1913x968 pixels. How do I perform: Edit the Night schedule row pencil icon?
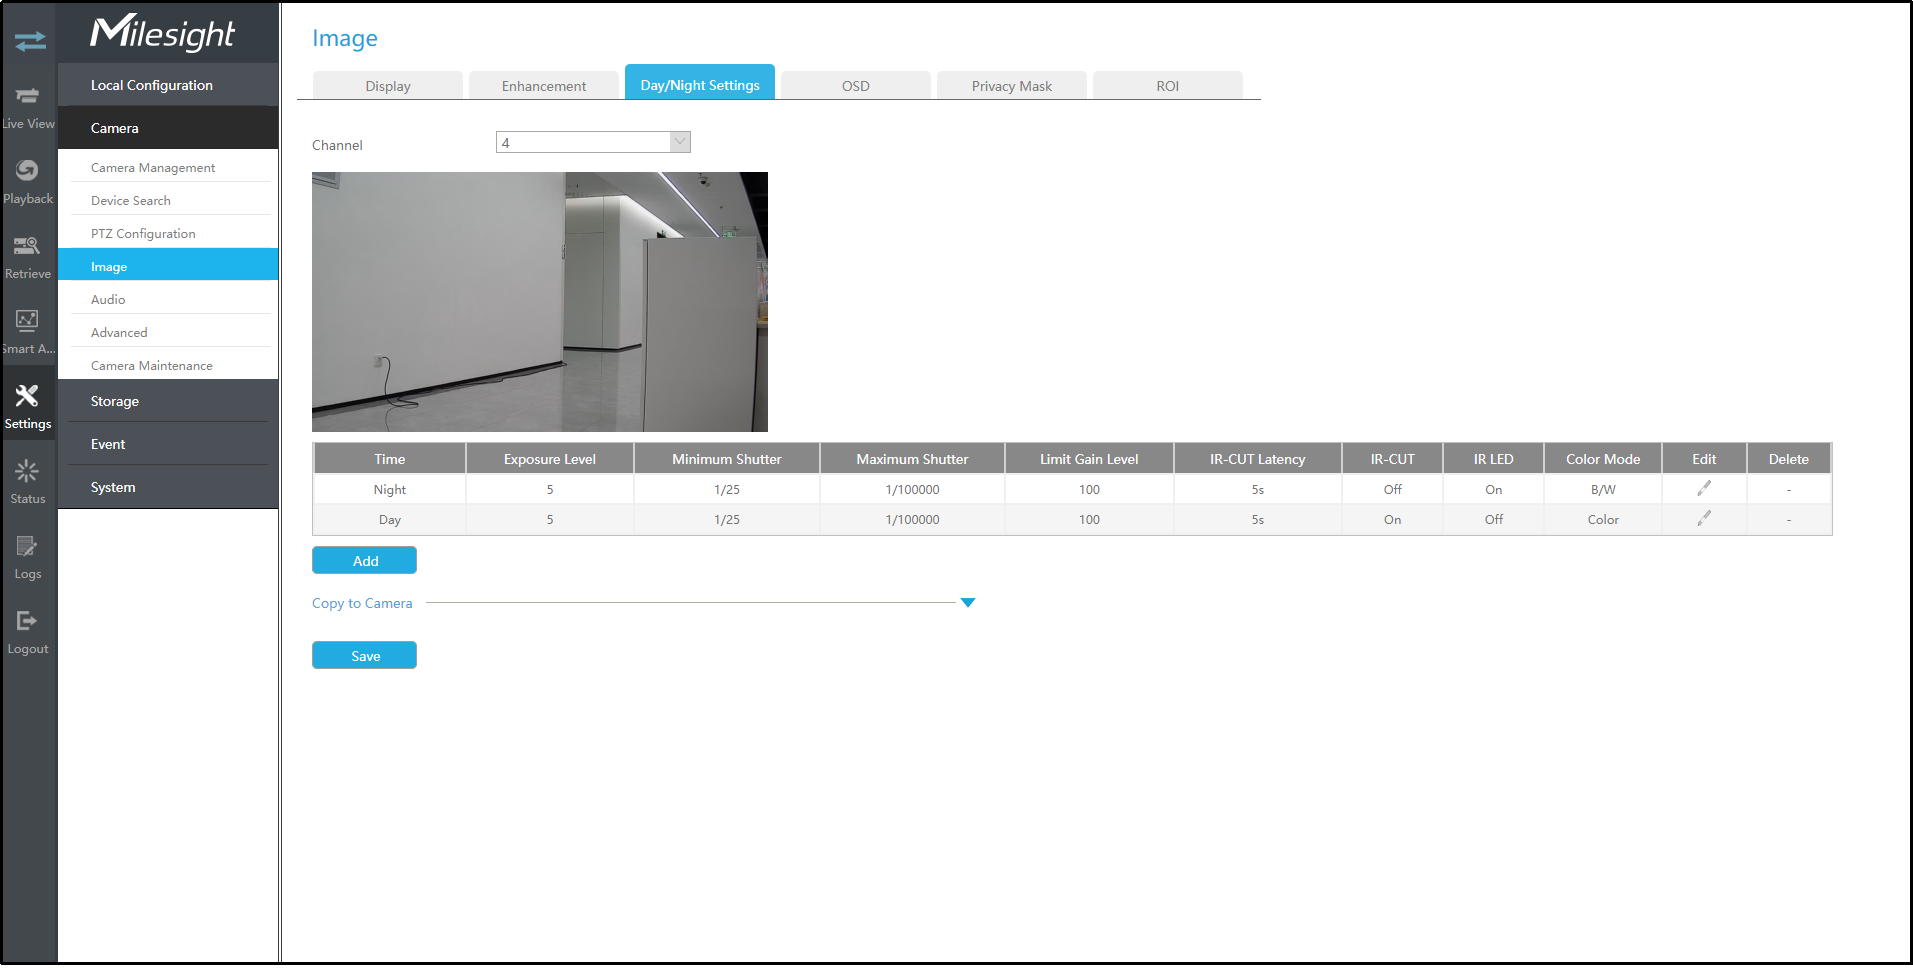(1703, 489)
